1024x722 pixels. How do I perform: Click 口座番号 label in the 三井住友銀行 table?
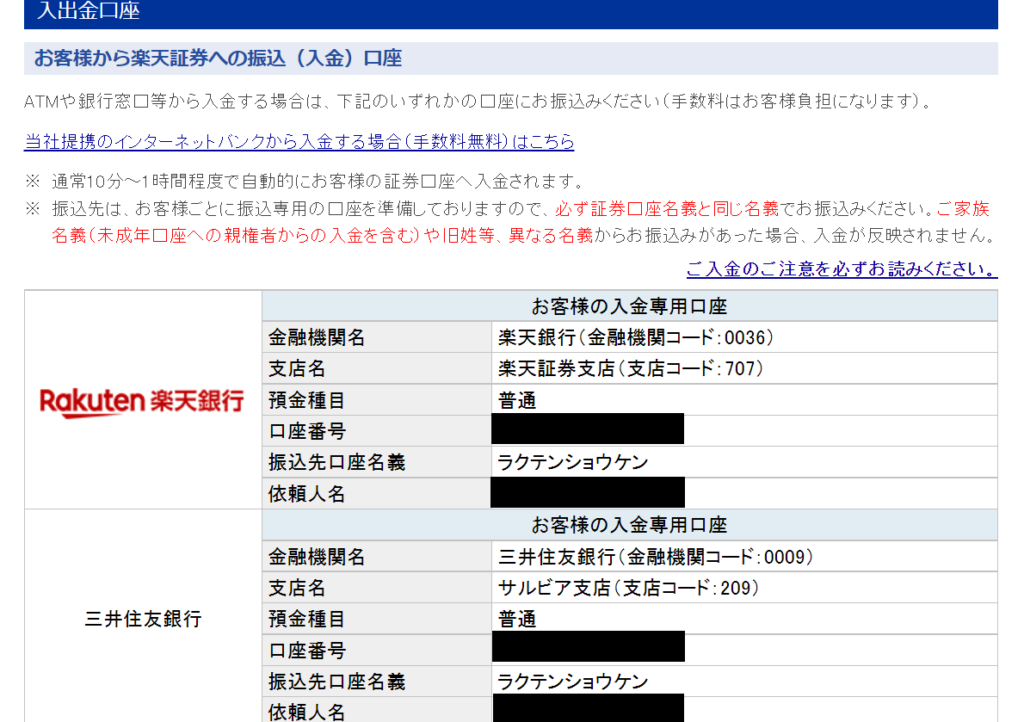pos(377,650)
